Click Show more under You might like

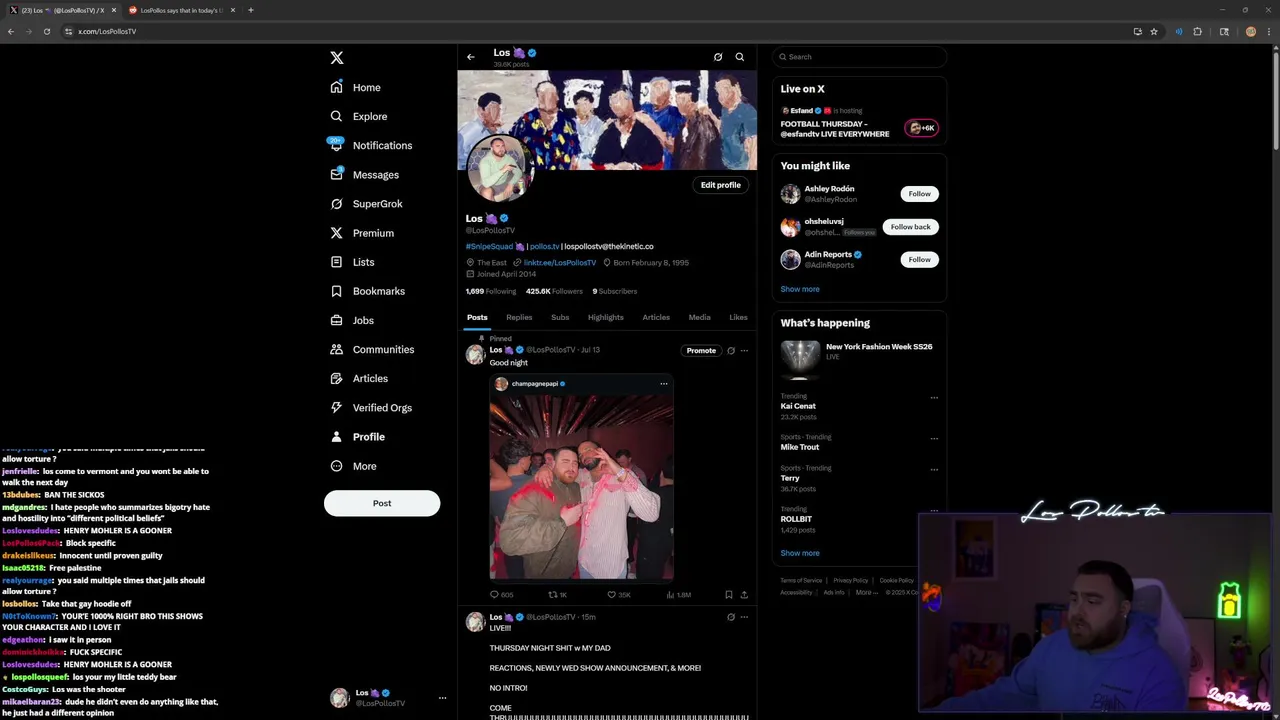pos(800,289)
